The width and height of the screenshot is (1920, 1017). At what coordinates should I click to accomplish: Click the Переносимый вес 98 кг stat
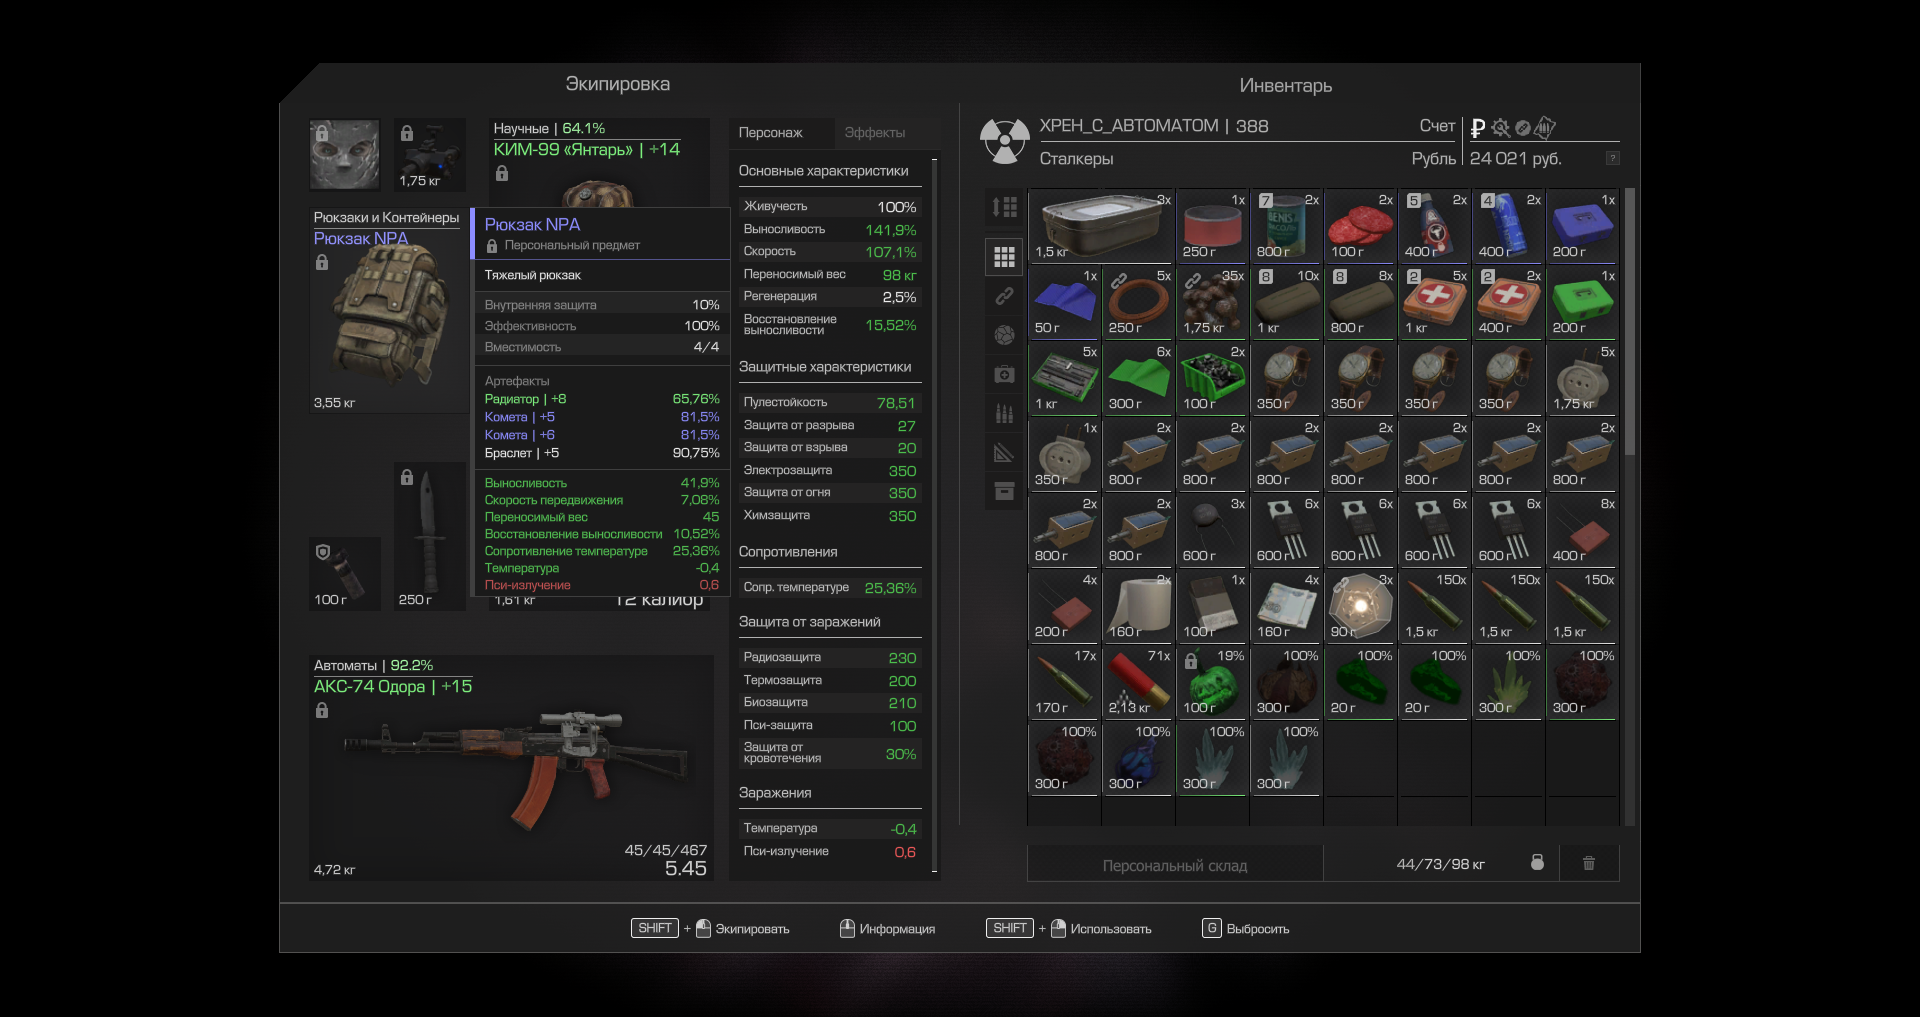click(829, 274)
